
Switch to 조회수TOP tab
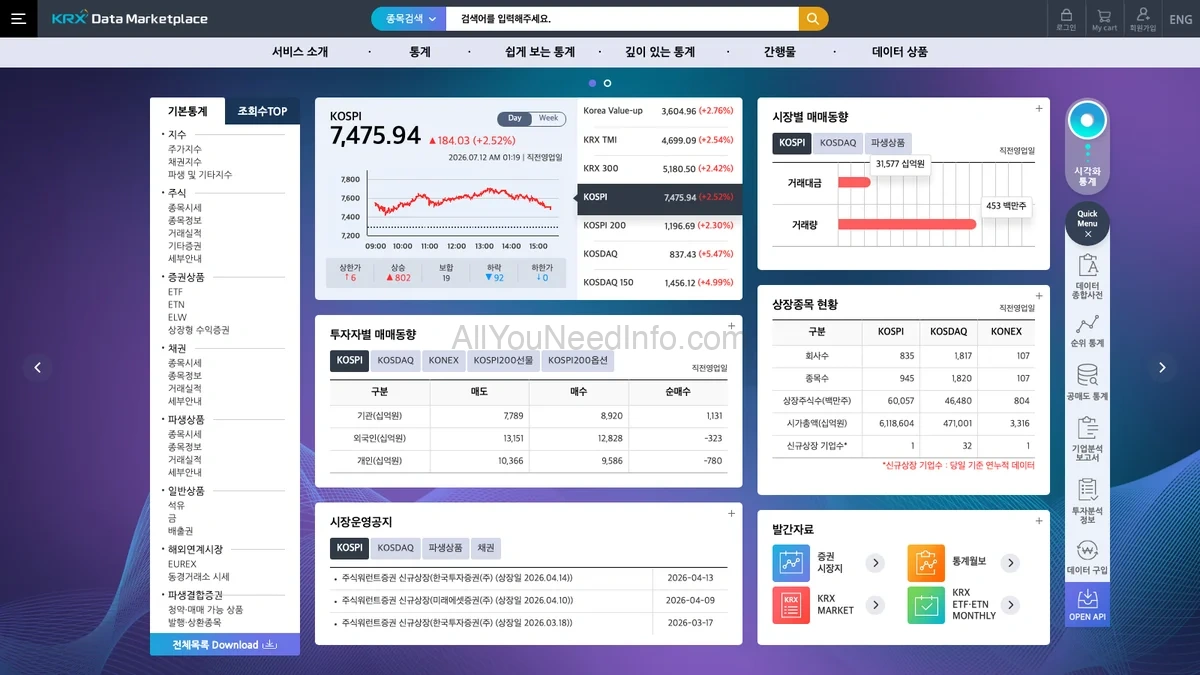tap(262, 111)
